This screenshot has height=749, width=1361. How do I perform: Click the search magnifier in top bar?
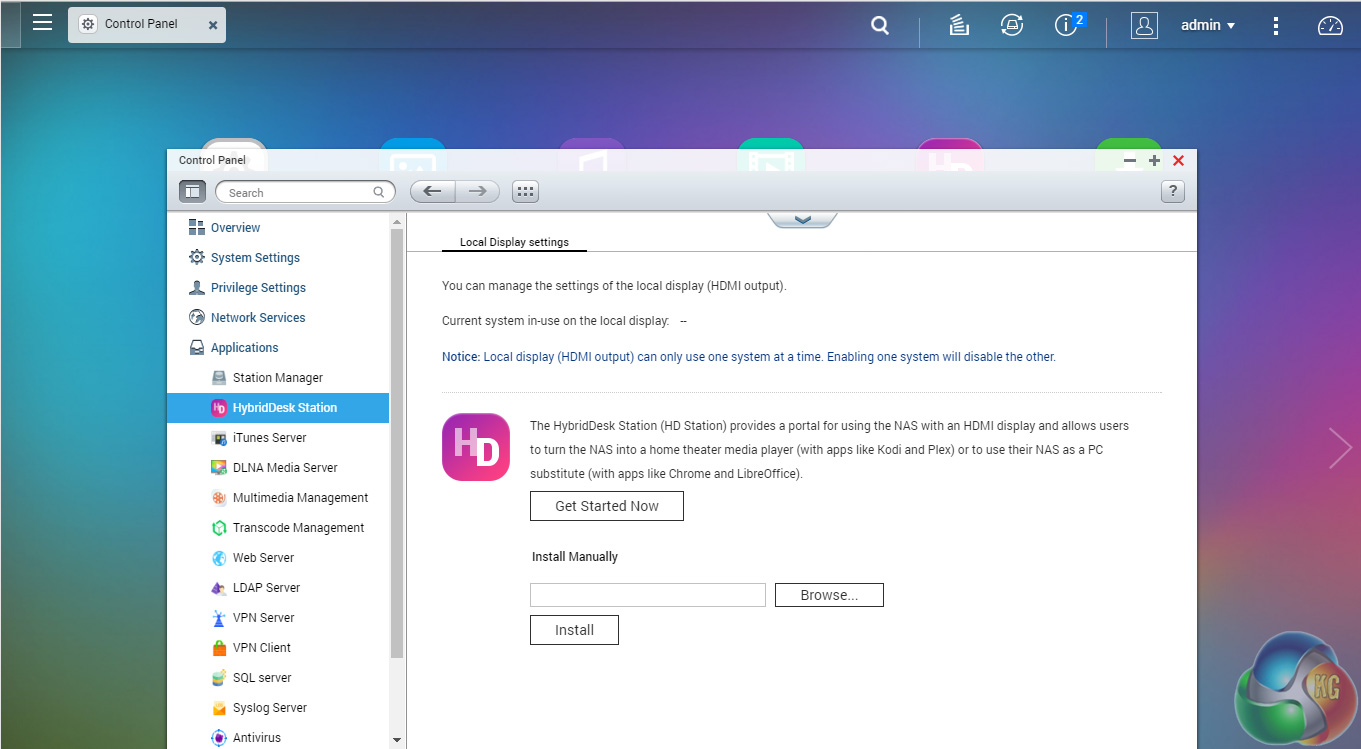coord(880,26)
